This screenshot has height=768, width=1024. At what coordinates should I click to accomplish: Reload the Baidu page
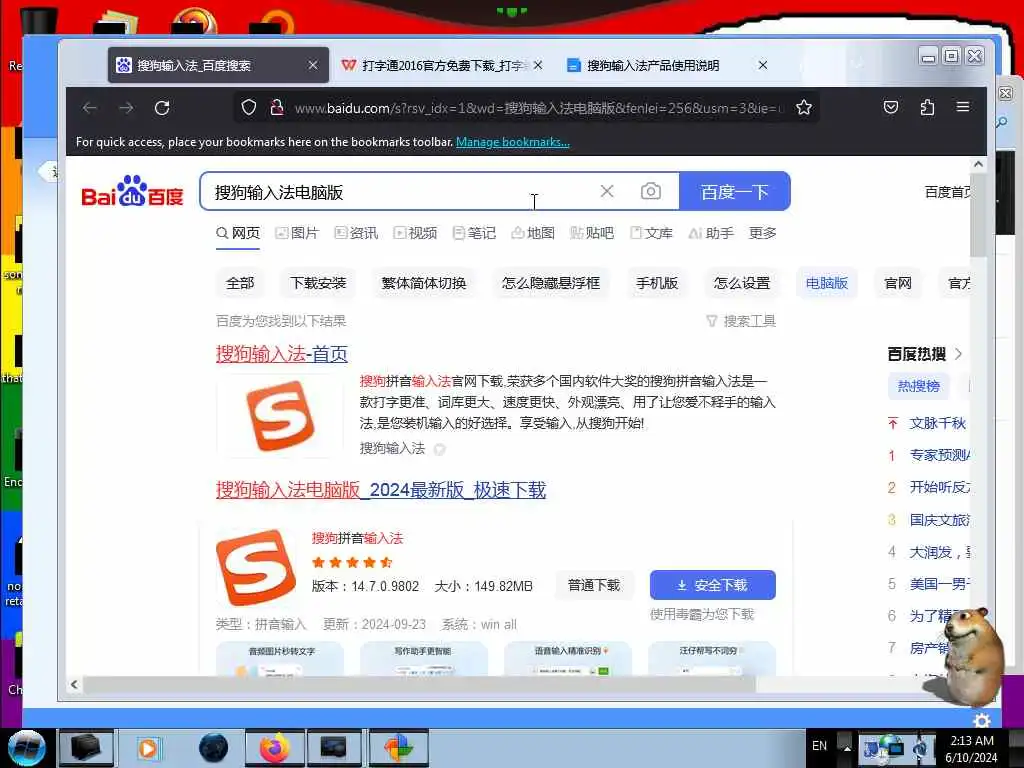(162, 108)
